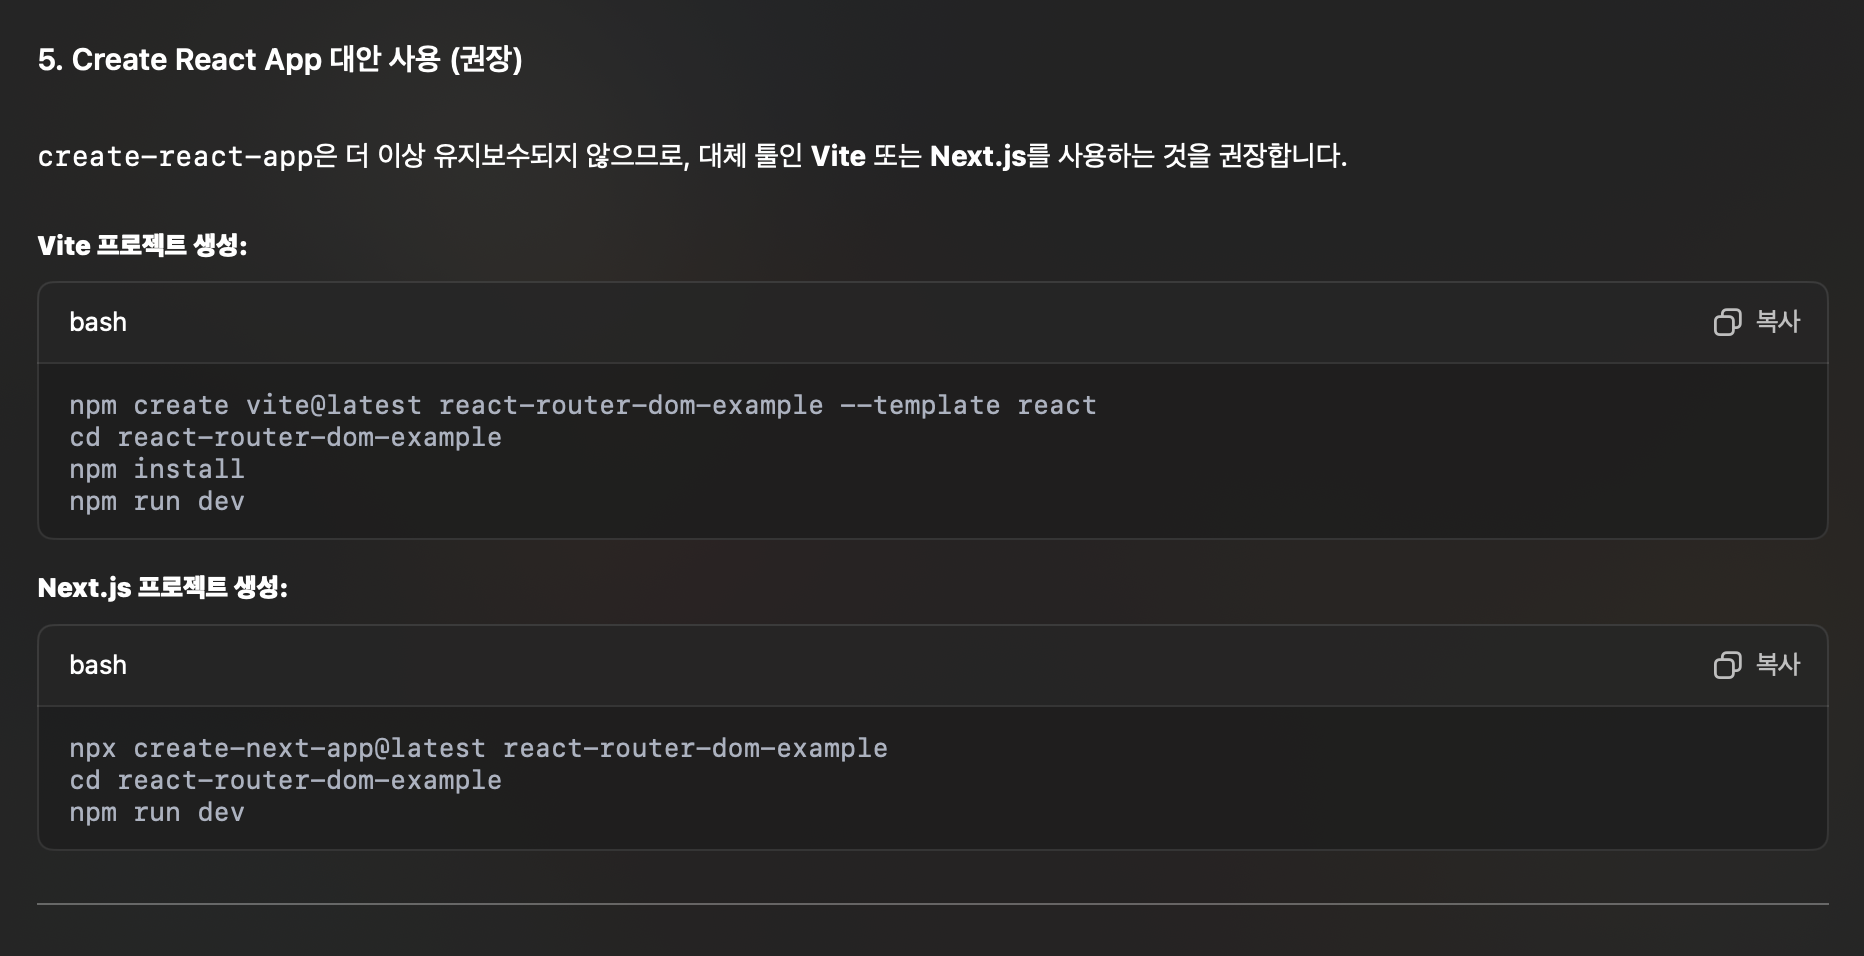The height and width of the screenshot is (956, 1864).
Task: Click the inline code 'create-react-app' in the paragraph
Action: point(175,157)
